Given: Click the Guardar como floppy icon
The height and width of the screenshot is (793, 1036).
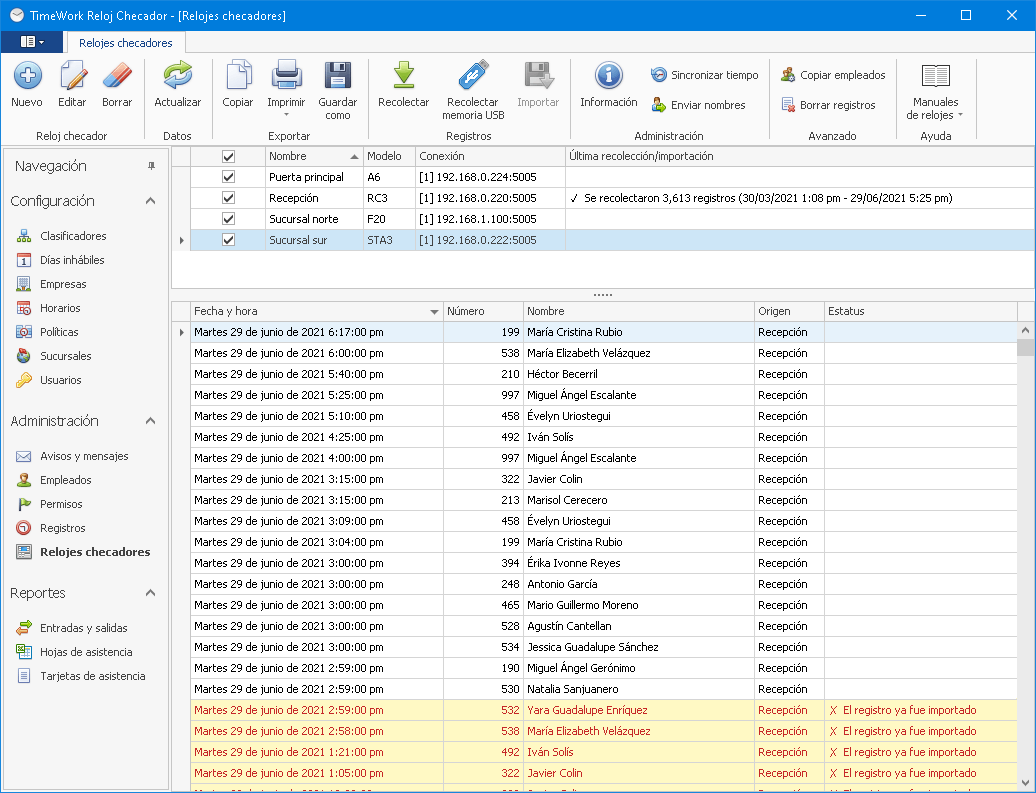Looking at the screenshot, I should point(338,76).
